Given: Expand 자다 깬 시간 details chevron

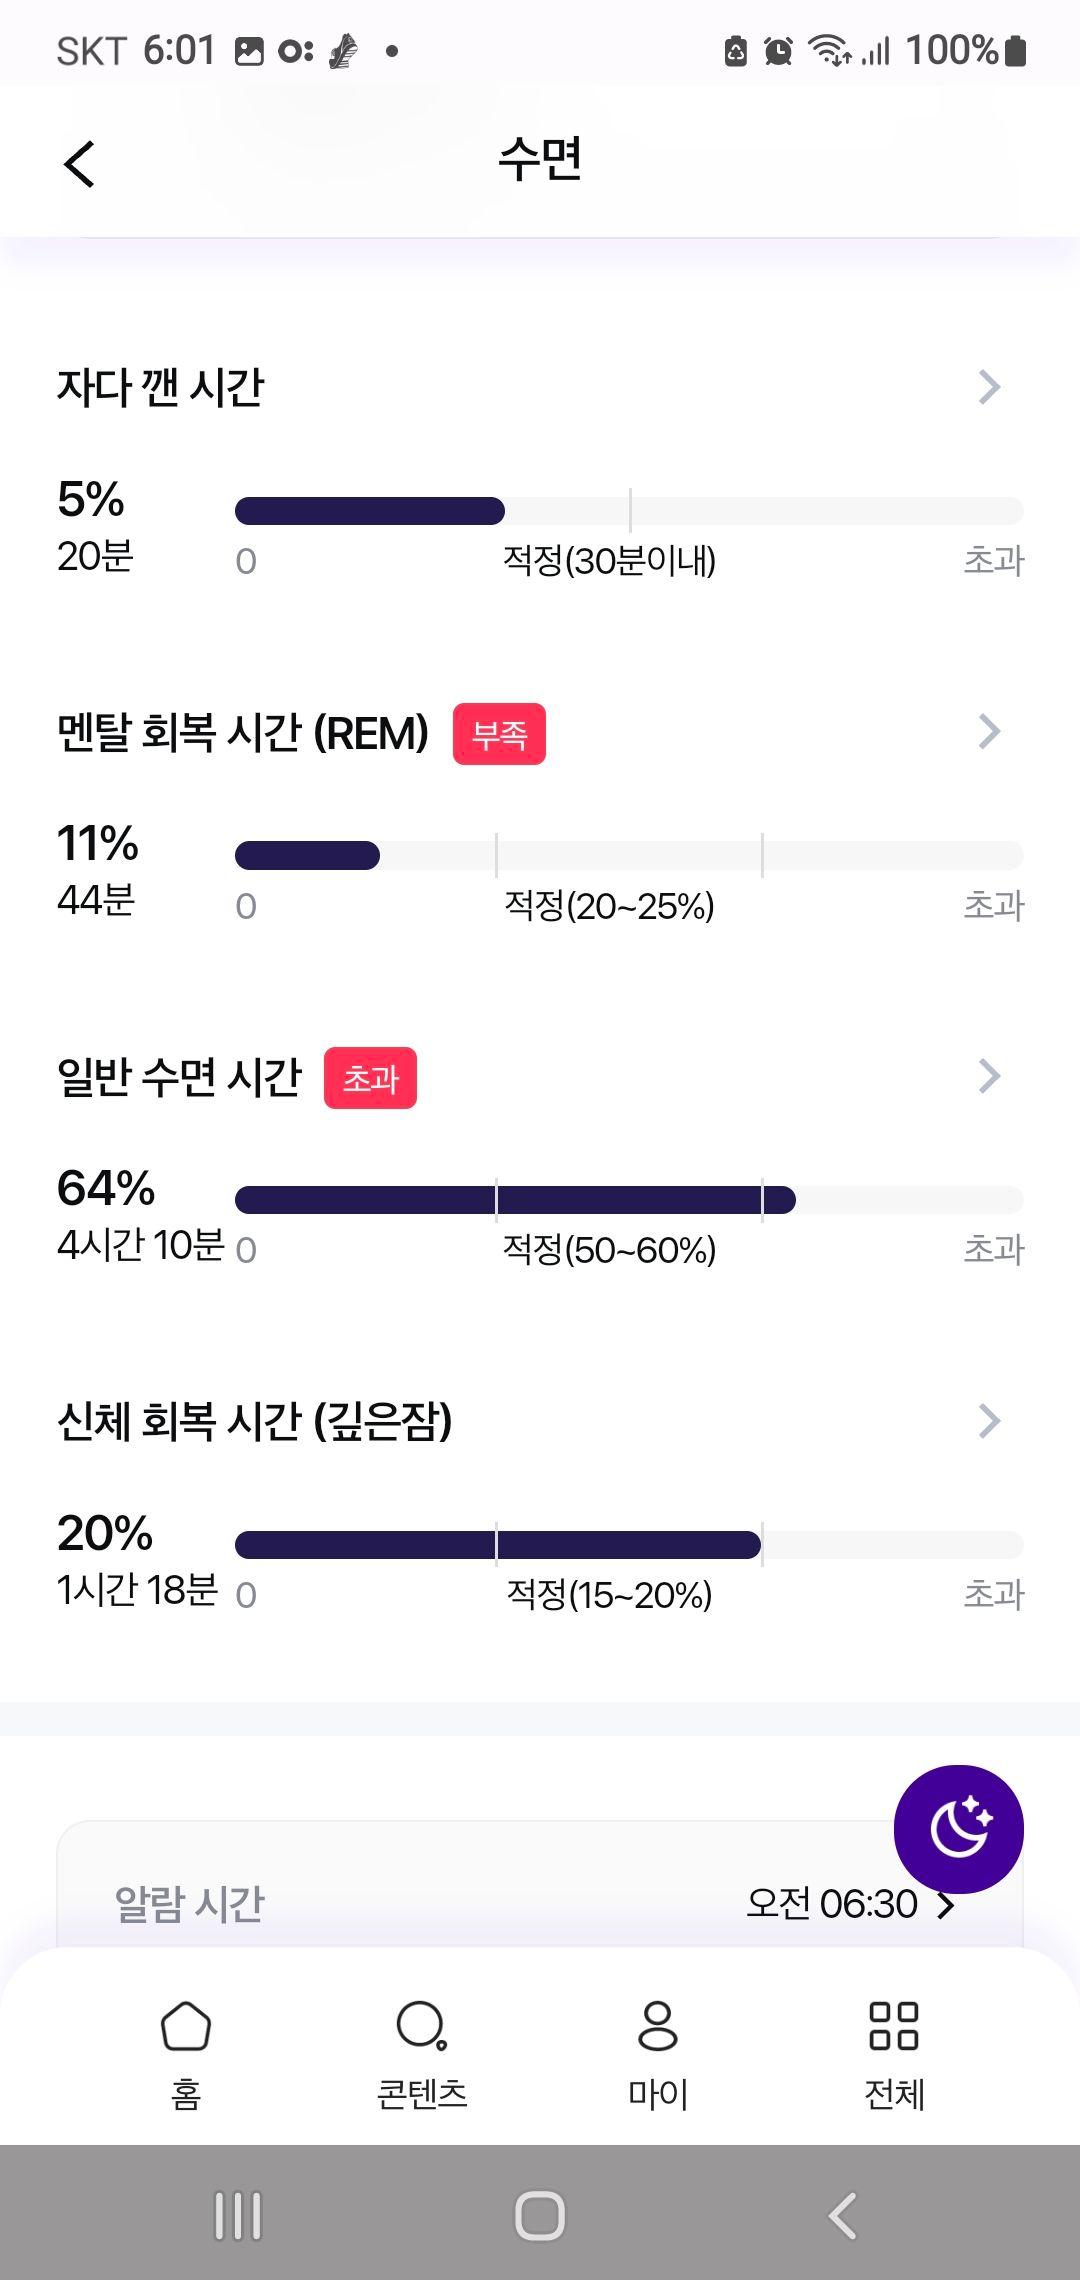Looking at the screenshot, I should [x=989, y=387].
